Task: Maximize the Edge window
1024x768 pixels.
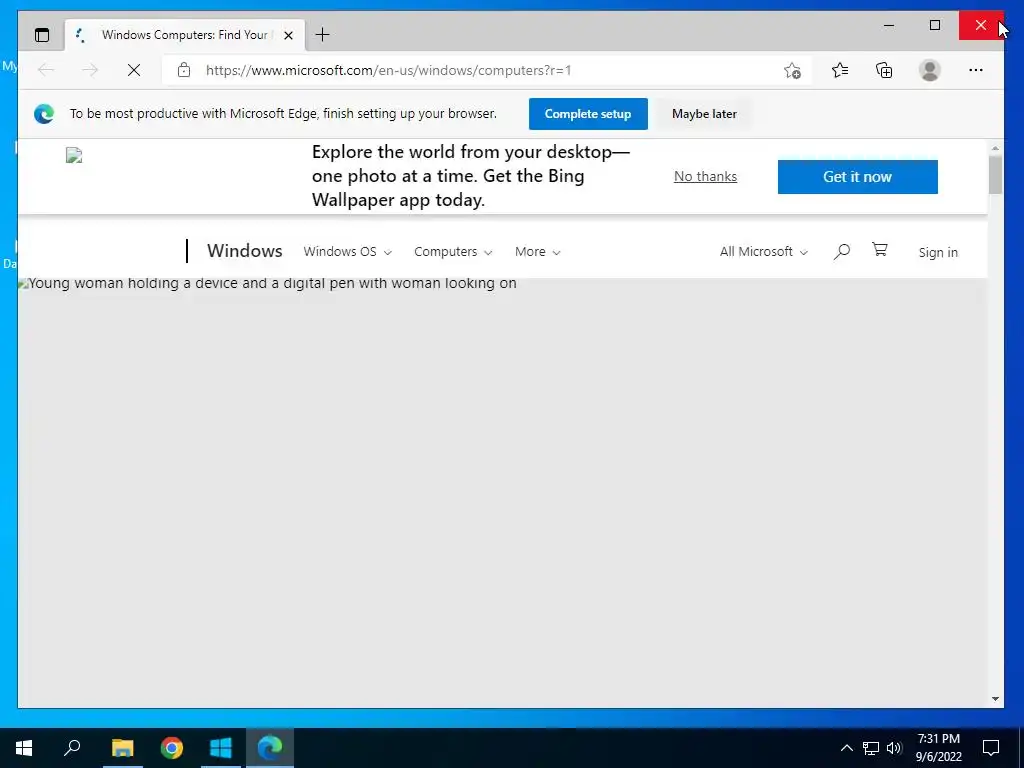Action: point(935,25)
